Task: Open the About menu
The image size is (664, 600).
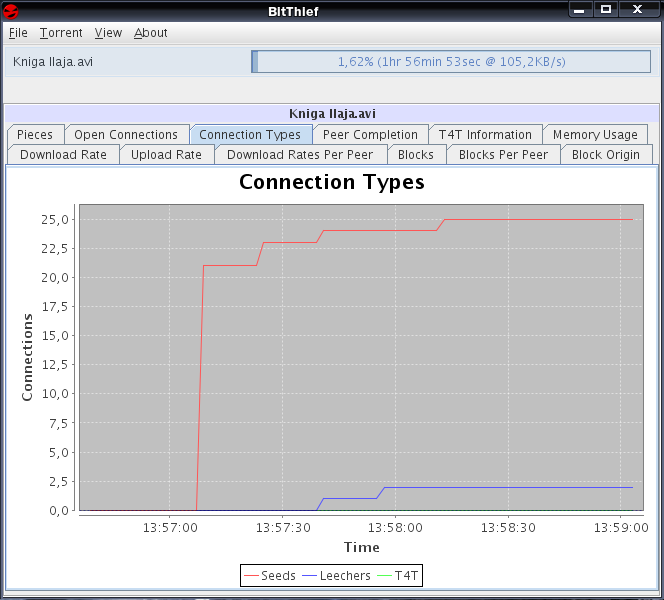Action: 150,33
